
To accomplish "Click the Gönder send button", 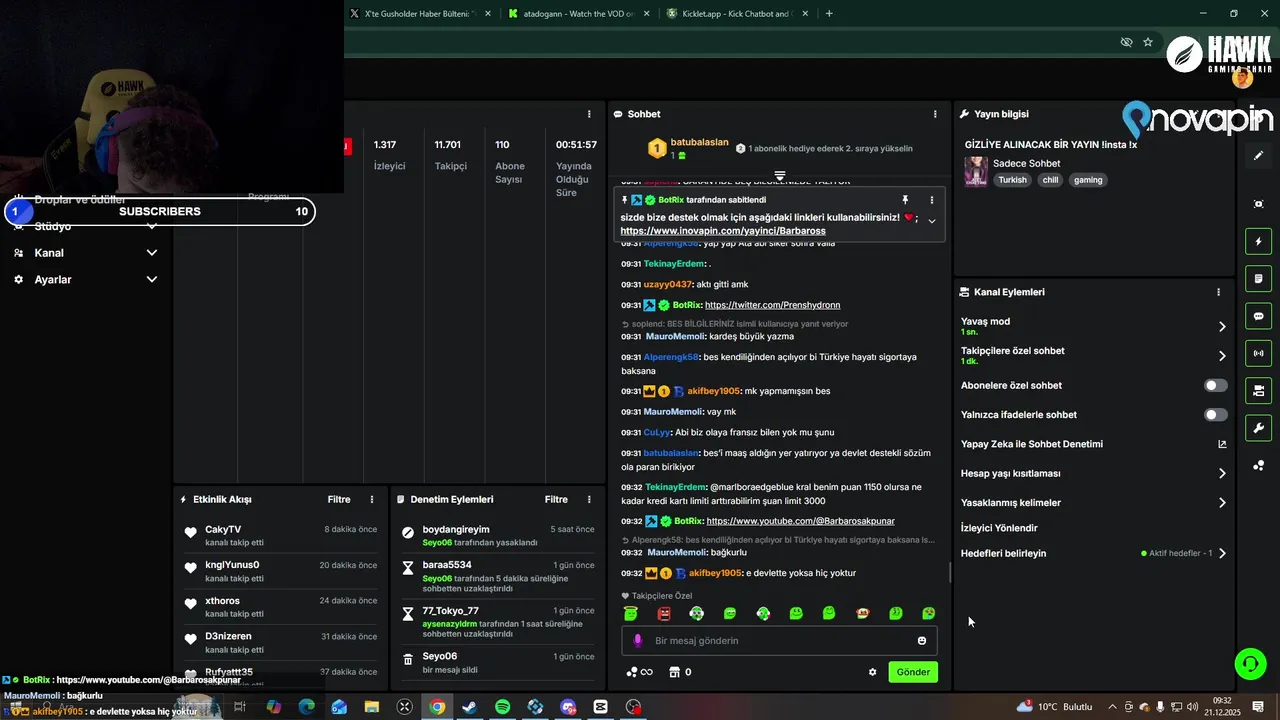I will point(913,672).
